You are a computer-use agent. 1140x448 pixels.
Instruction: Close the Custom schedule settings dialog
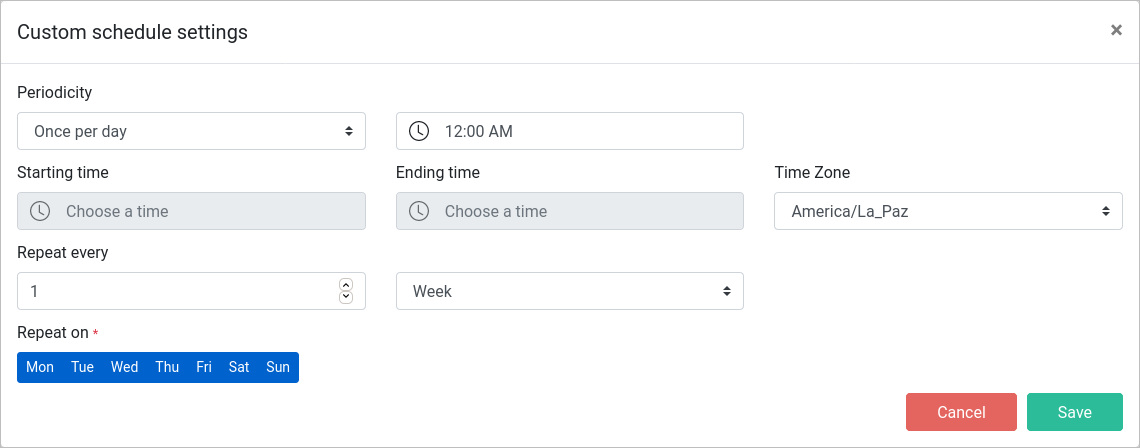point(1116,30)
